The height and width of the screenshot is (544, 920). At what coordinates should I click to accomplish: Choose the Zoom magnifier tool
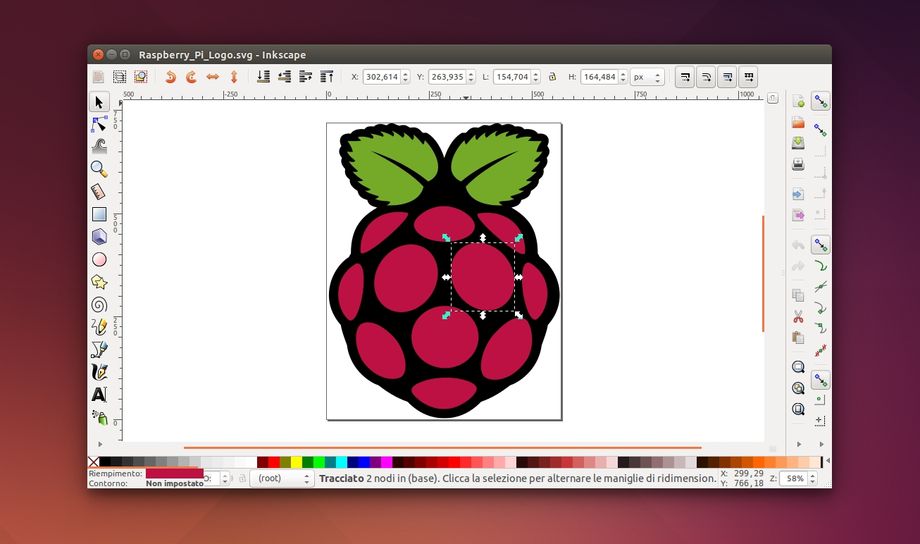tap(99, 168)
